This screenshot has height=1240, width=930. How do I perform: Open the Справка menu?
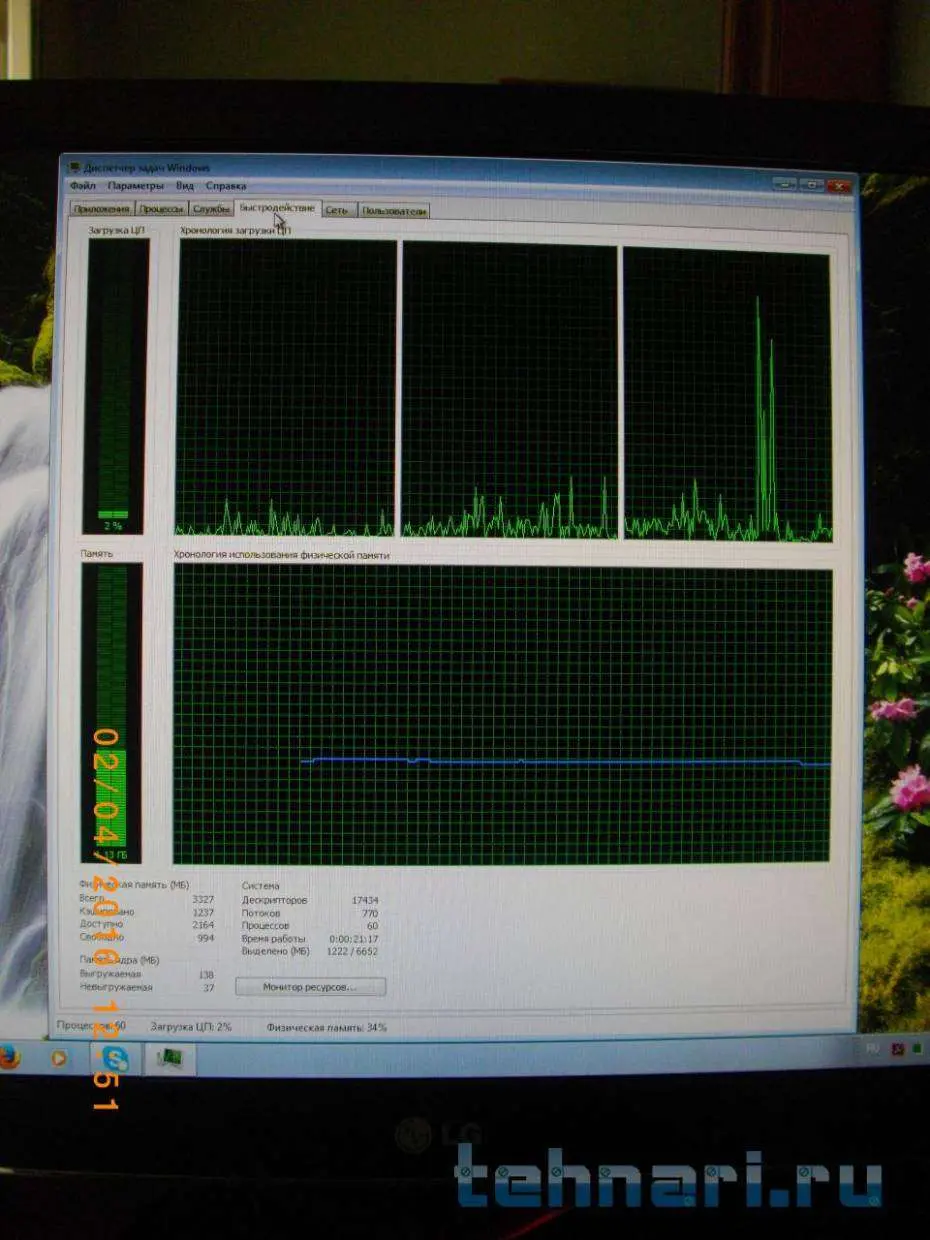coord(226,186)
